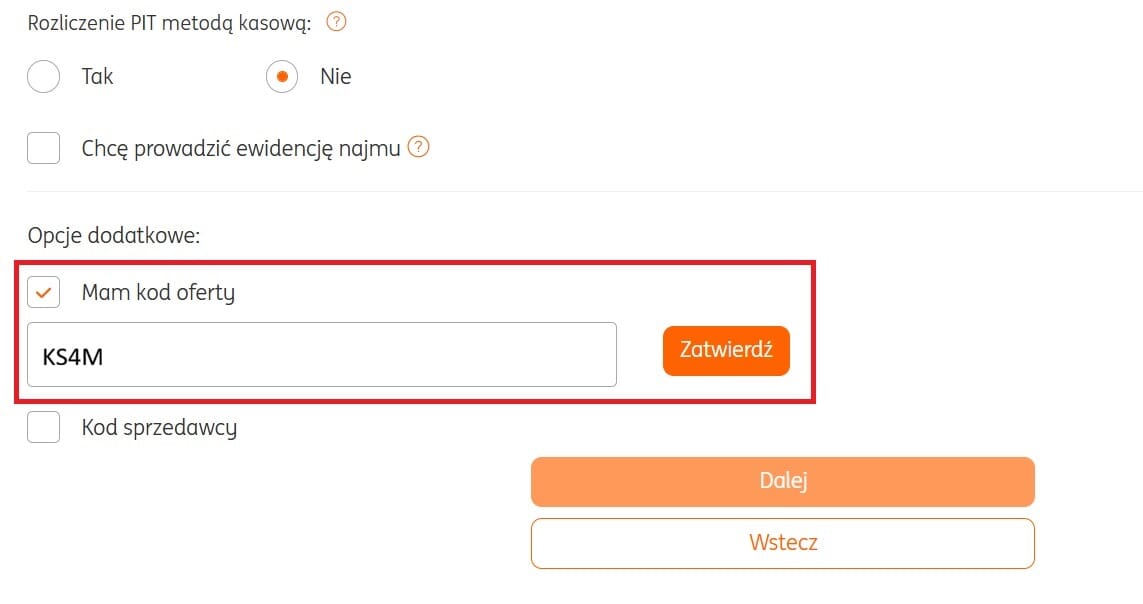1143x604 pixels.
Task: Select the Tak radio button
Action: (43, 77)
